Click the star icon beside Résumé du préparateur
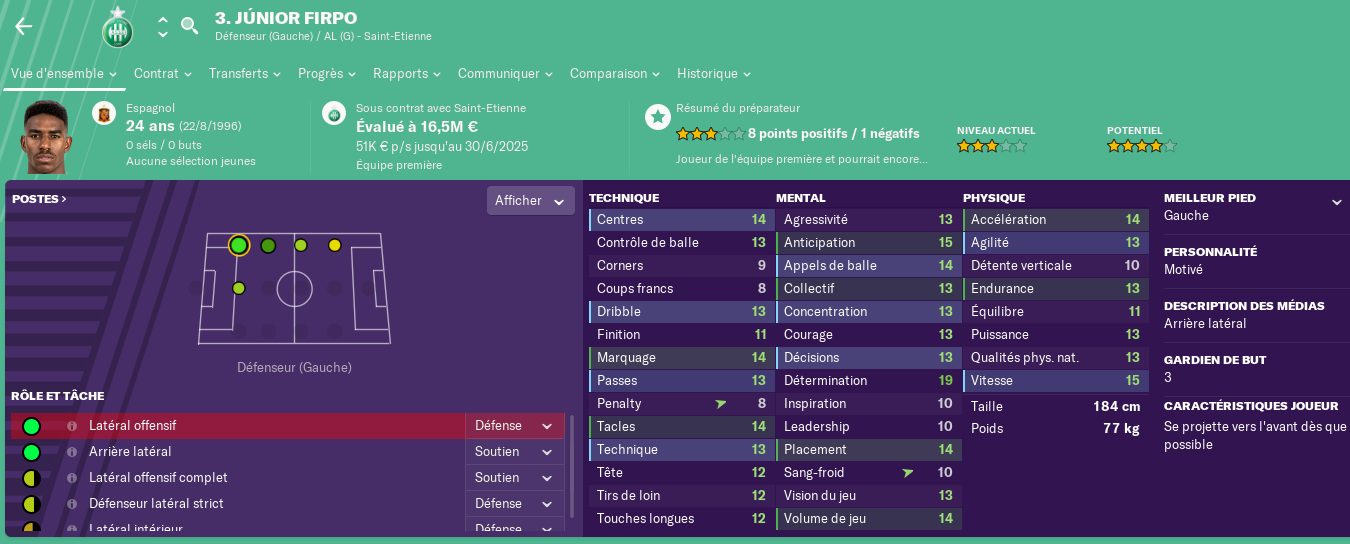This screenshot has height=544, width=1350. pos(657,117)
